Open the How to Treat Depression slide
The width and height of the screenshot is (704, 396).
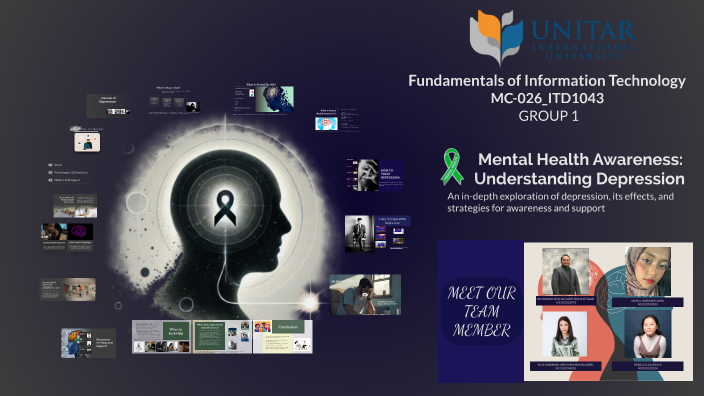tap(375, 175)
